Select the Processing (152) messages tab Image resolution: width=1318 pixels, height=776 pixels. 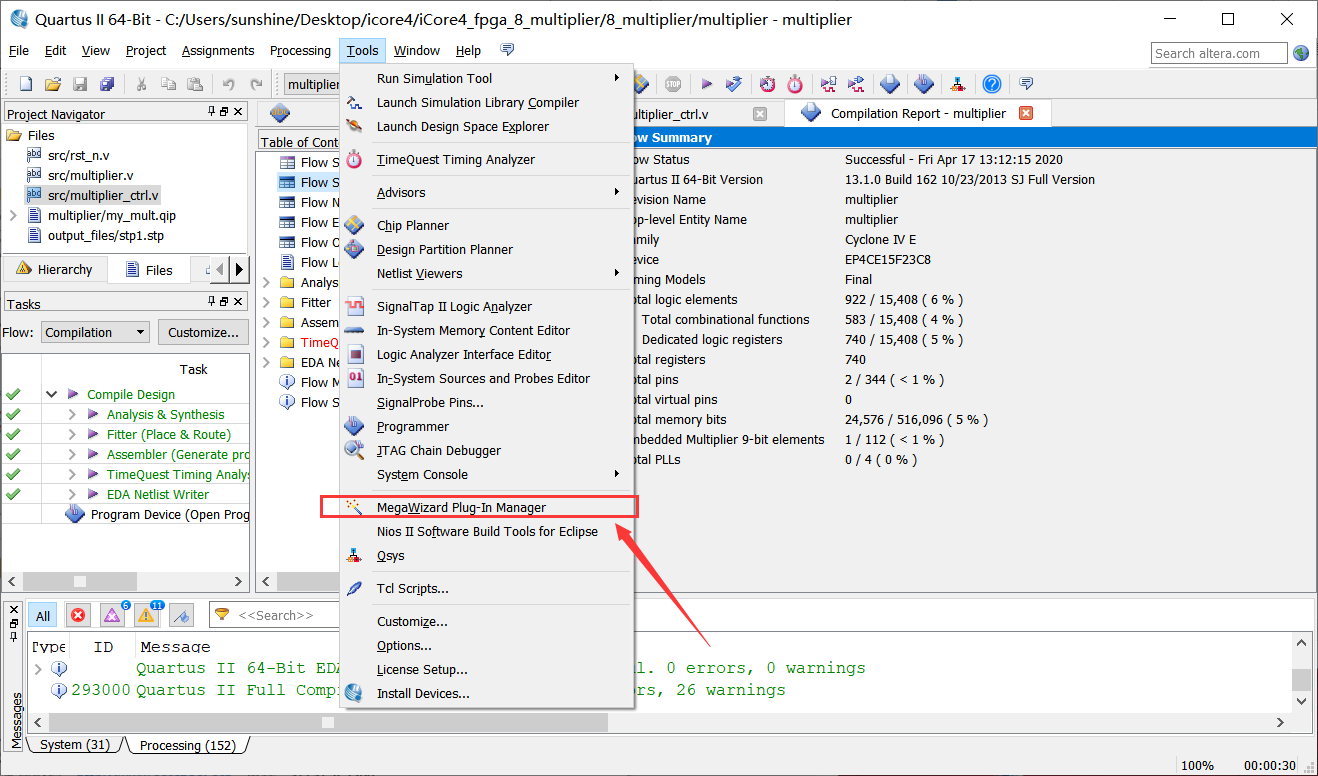[187, 745]
